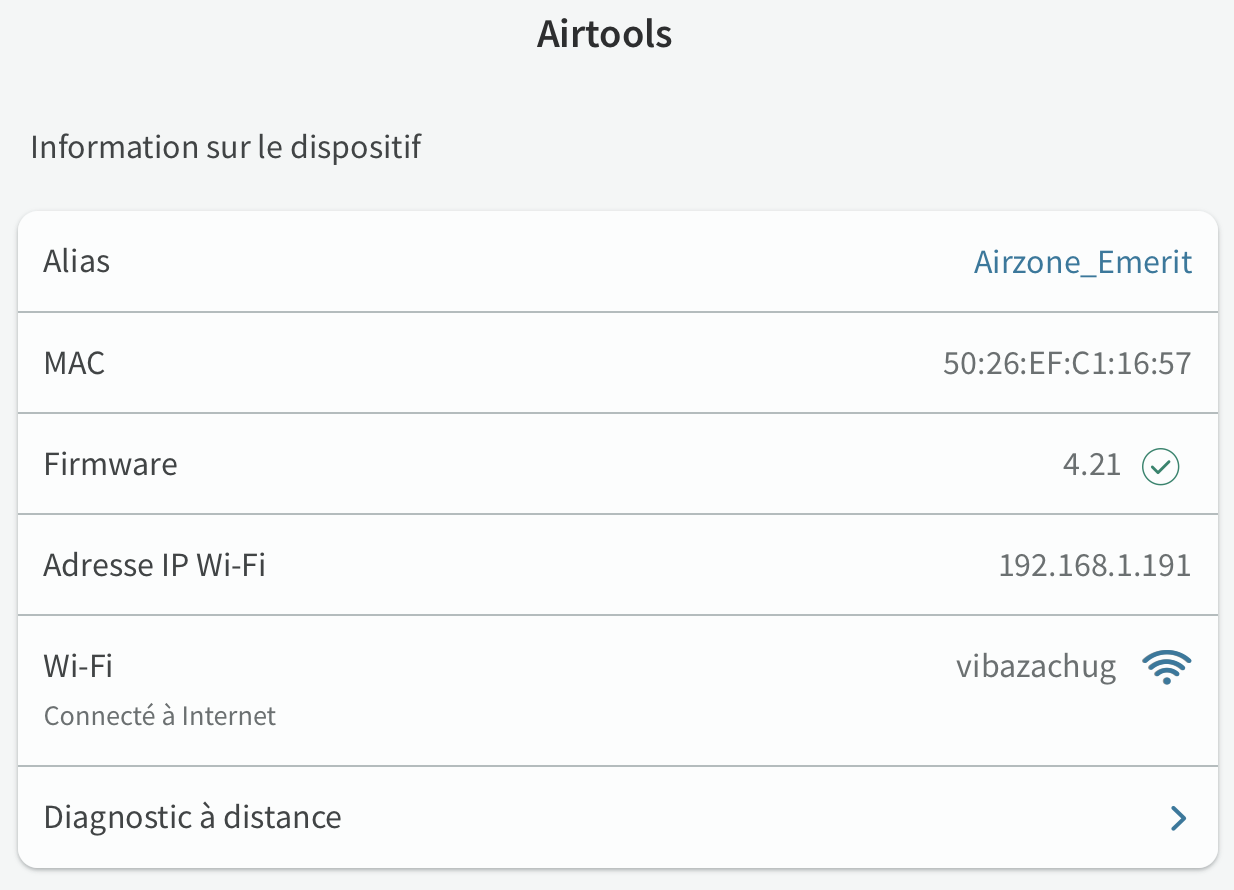The width and height of the screenshot is (1234, 890).
Task: Click the Information sur le dispositif heading
Action: coord(226,147)
